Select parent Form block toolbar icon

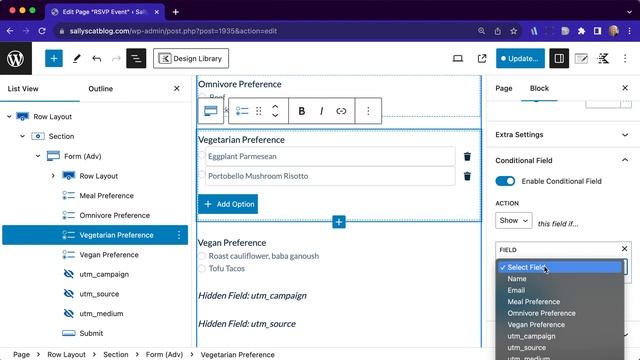(211, 111)
